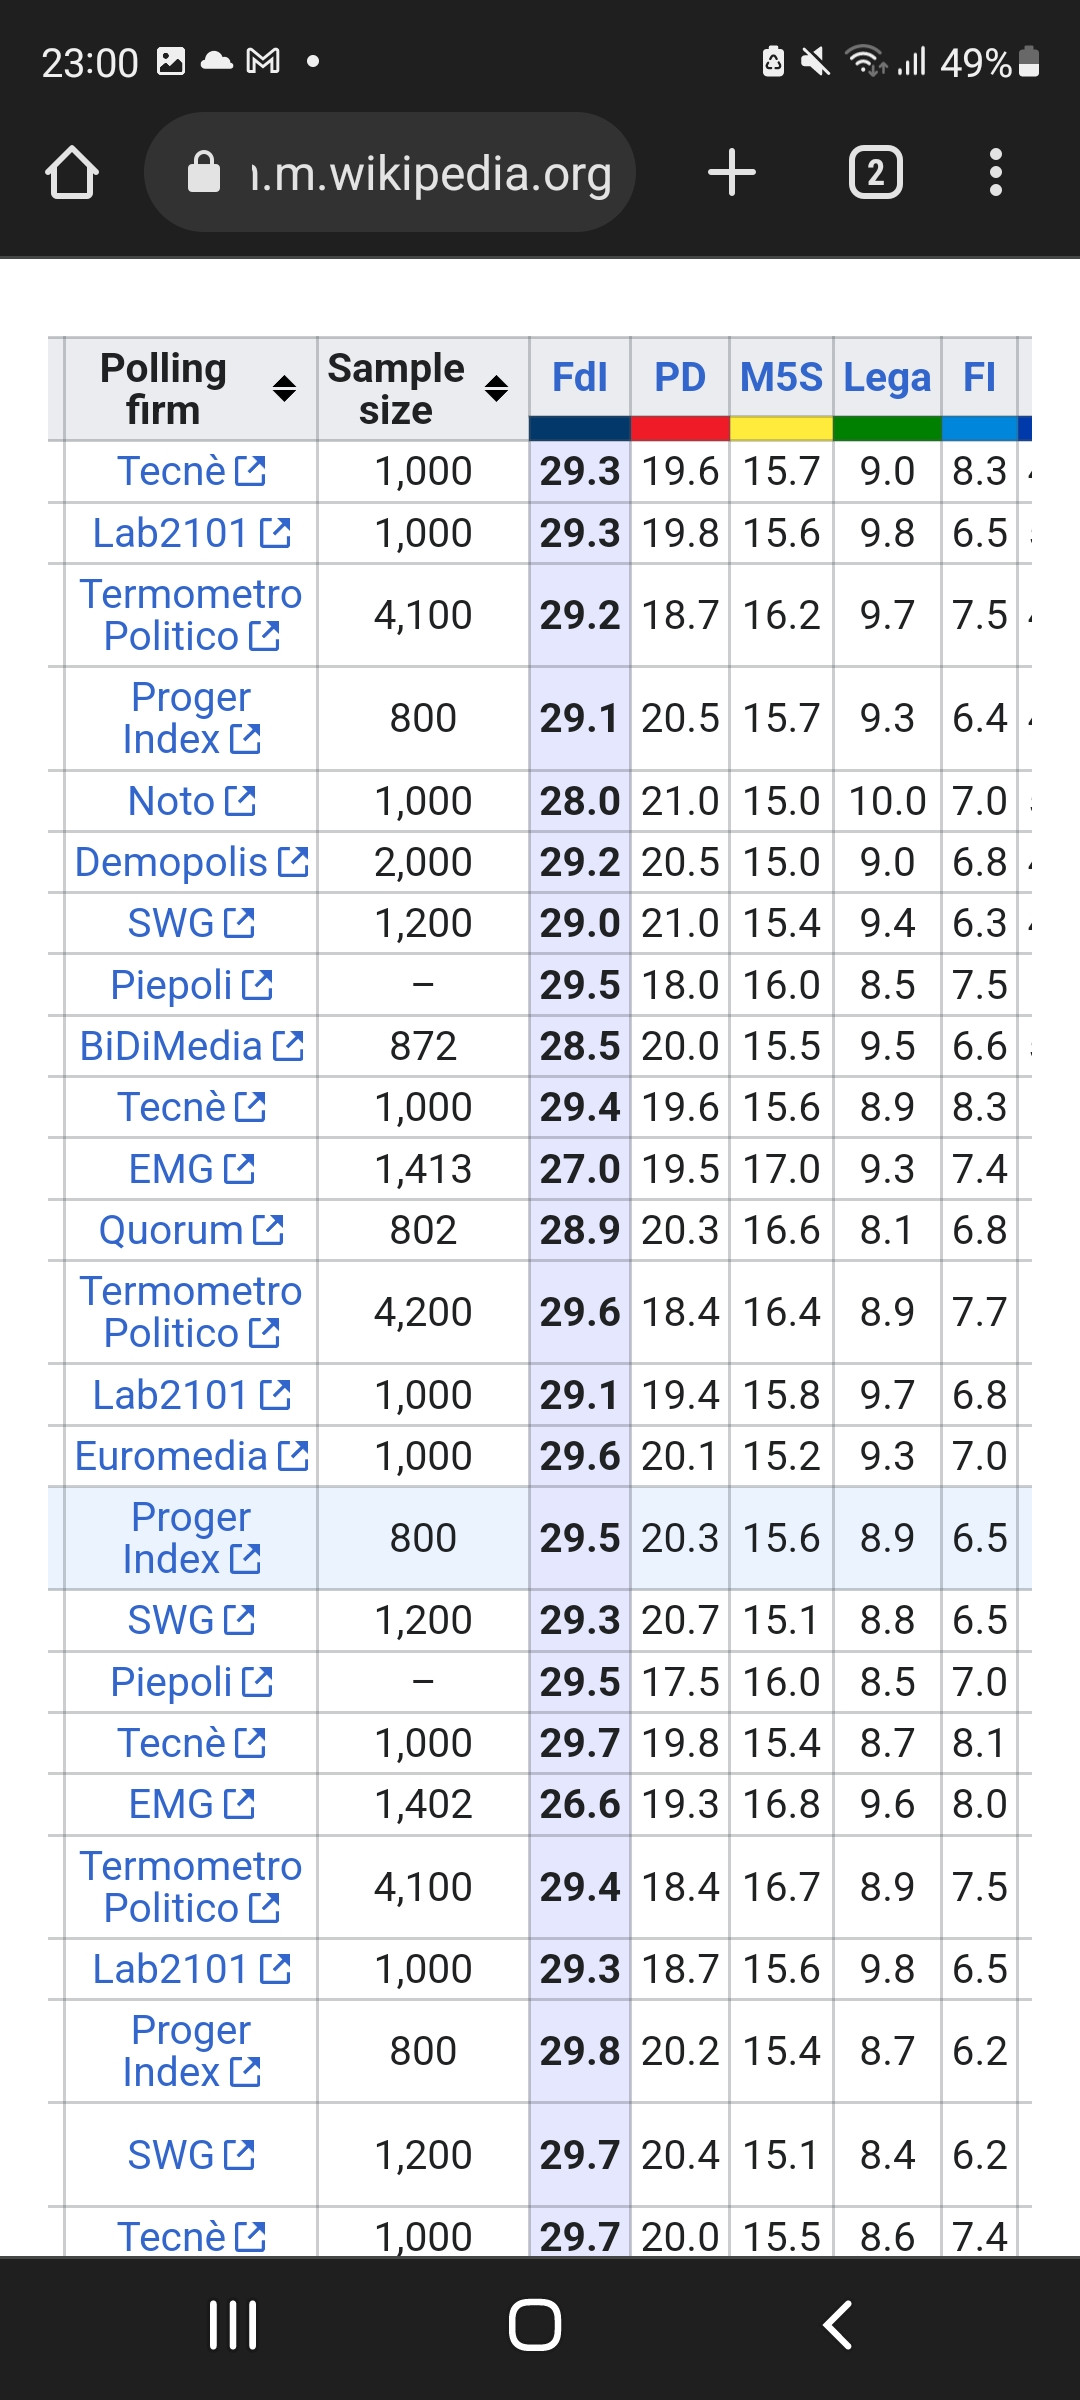Sort table by Polling firm column

tap(284, 389)
